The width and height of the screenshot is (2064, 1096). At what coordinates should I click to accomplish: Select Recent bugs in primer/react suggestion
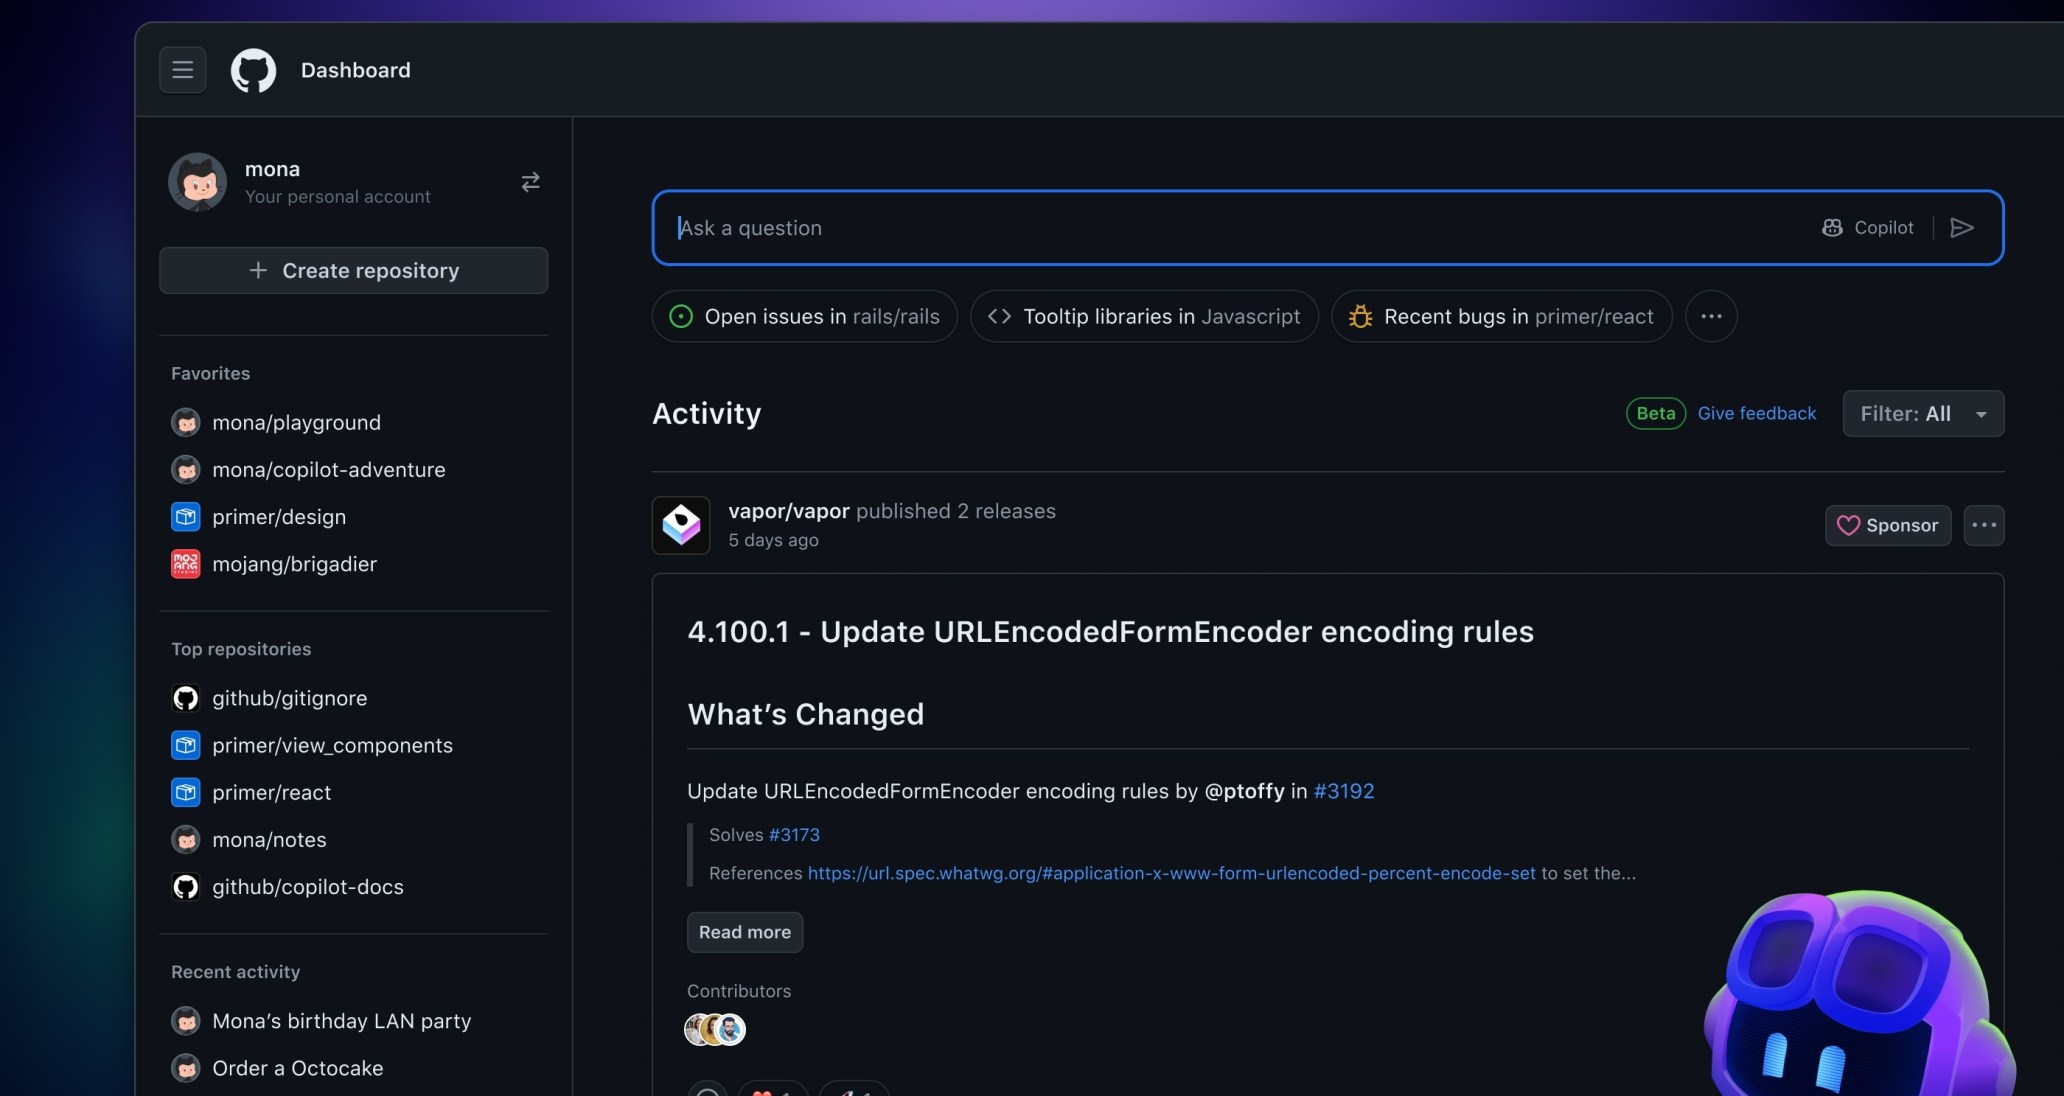[1501, 316]
